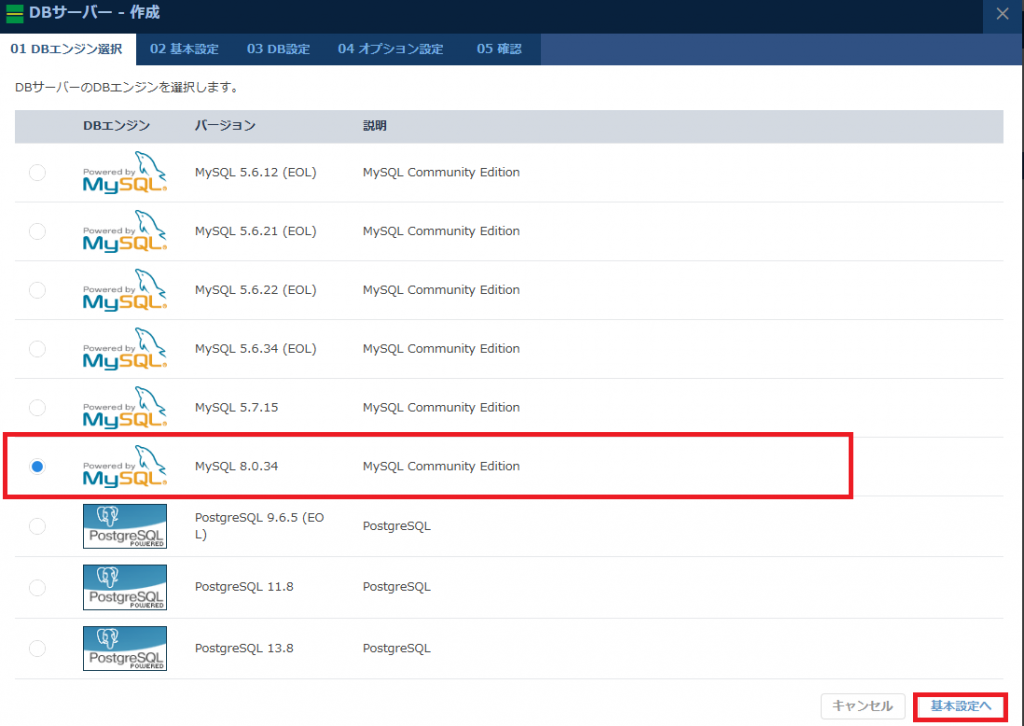Viewport: 1024px width, 726px height.
Task: Click MySQL Community Edition in the 5.6.12 row
Action: [x=441, y=172]
